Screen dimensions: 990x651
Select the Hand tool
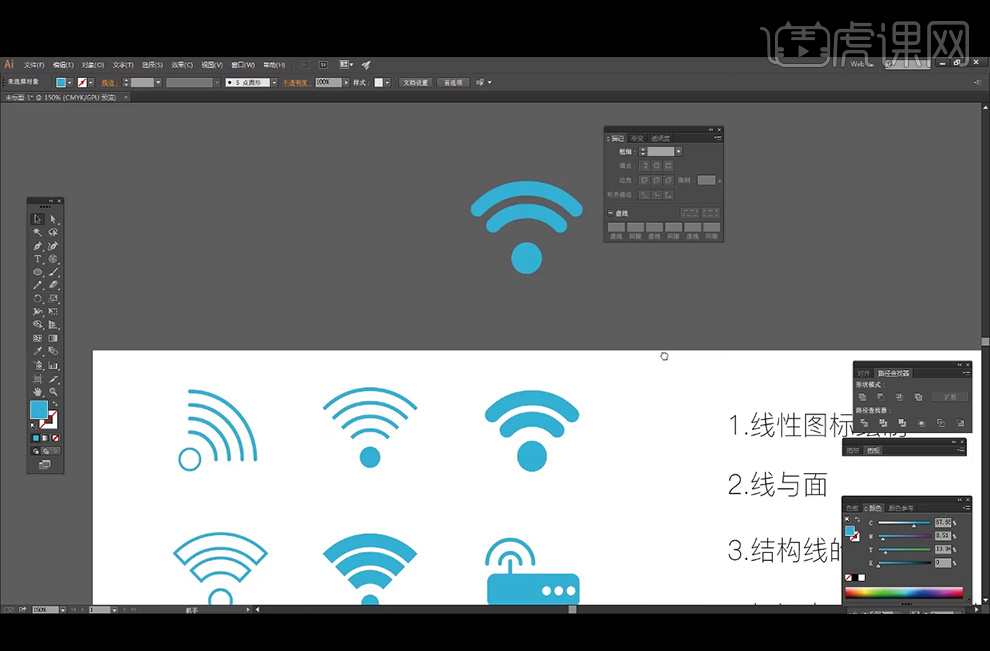(x=38, y=392)
